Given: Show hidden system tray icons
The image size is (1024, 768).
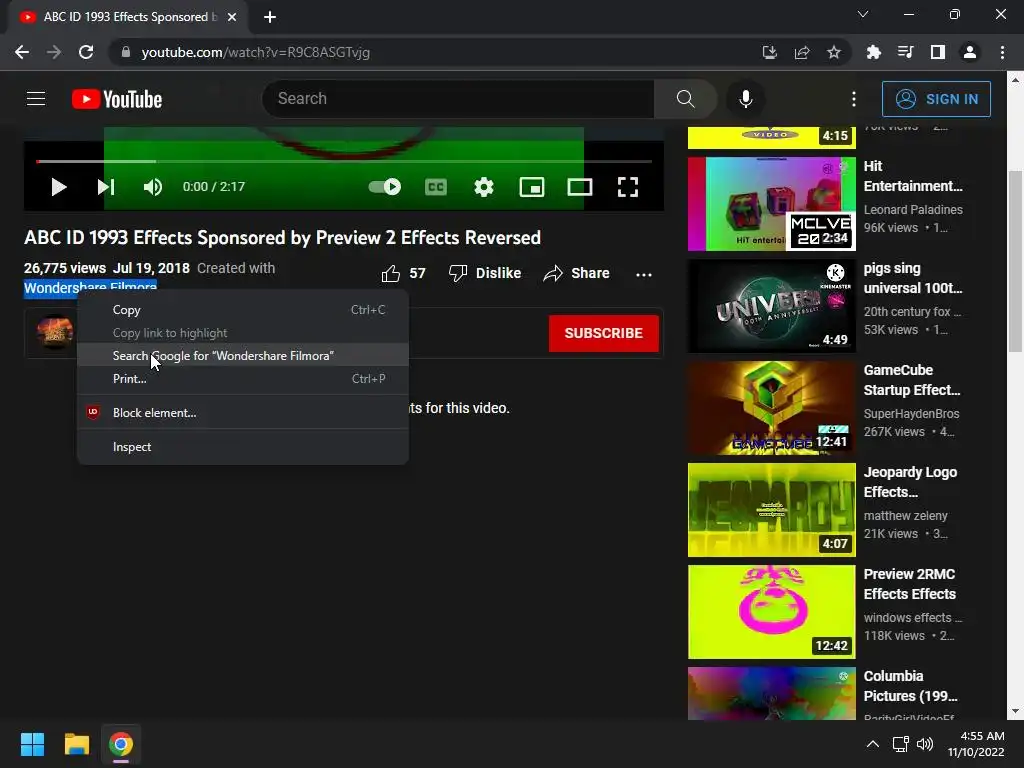Looking at the screenshot, I should click(872, 744).
